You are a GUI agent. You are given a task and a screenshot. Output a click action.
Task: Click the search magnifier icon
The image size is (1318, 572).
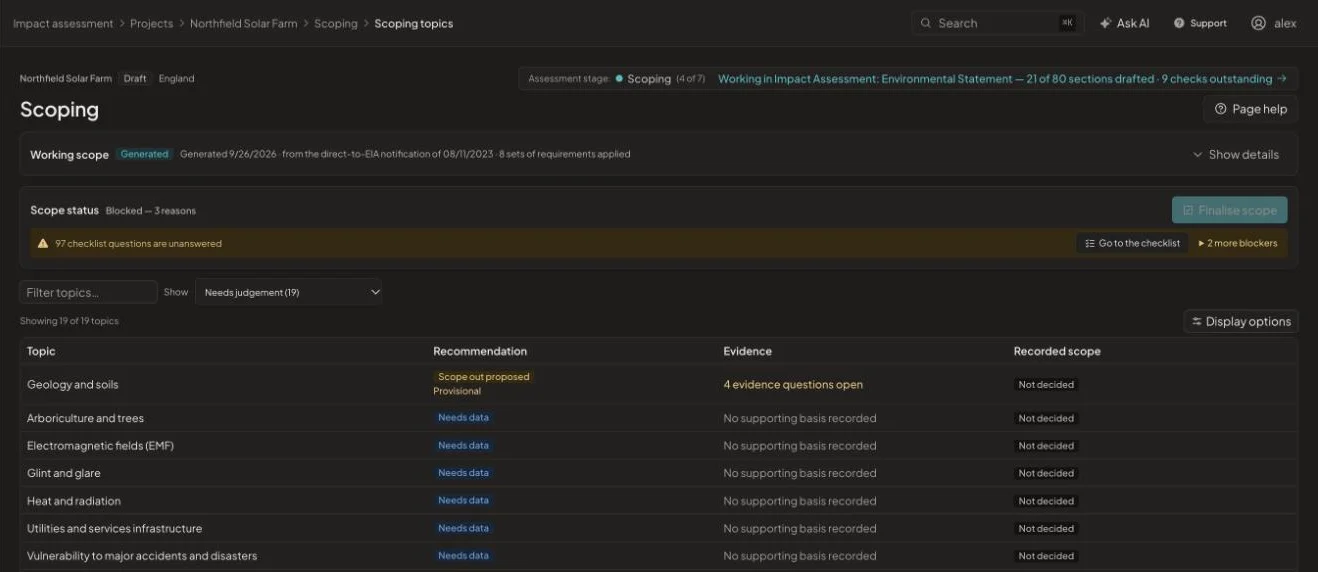(x=926, y=23)
